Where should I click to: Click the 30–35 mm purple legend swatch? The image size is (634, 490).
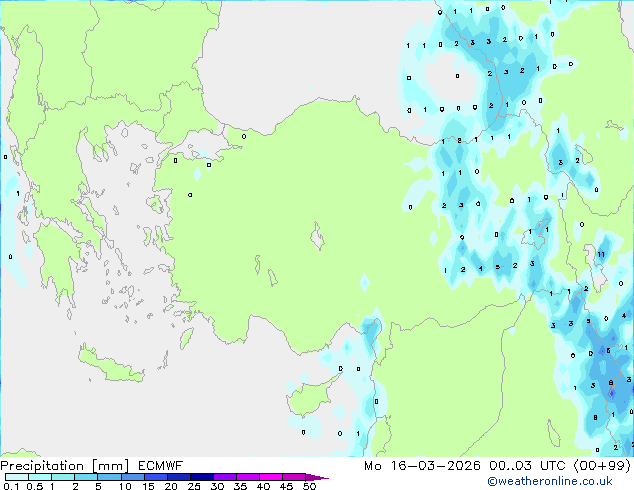click(x=225, y=477)
